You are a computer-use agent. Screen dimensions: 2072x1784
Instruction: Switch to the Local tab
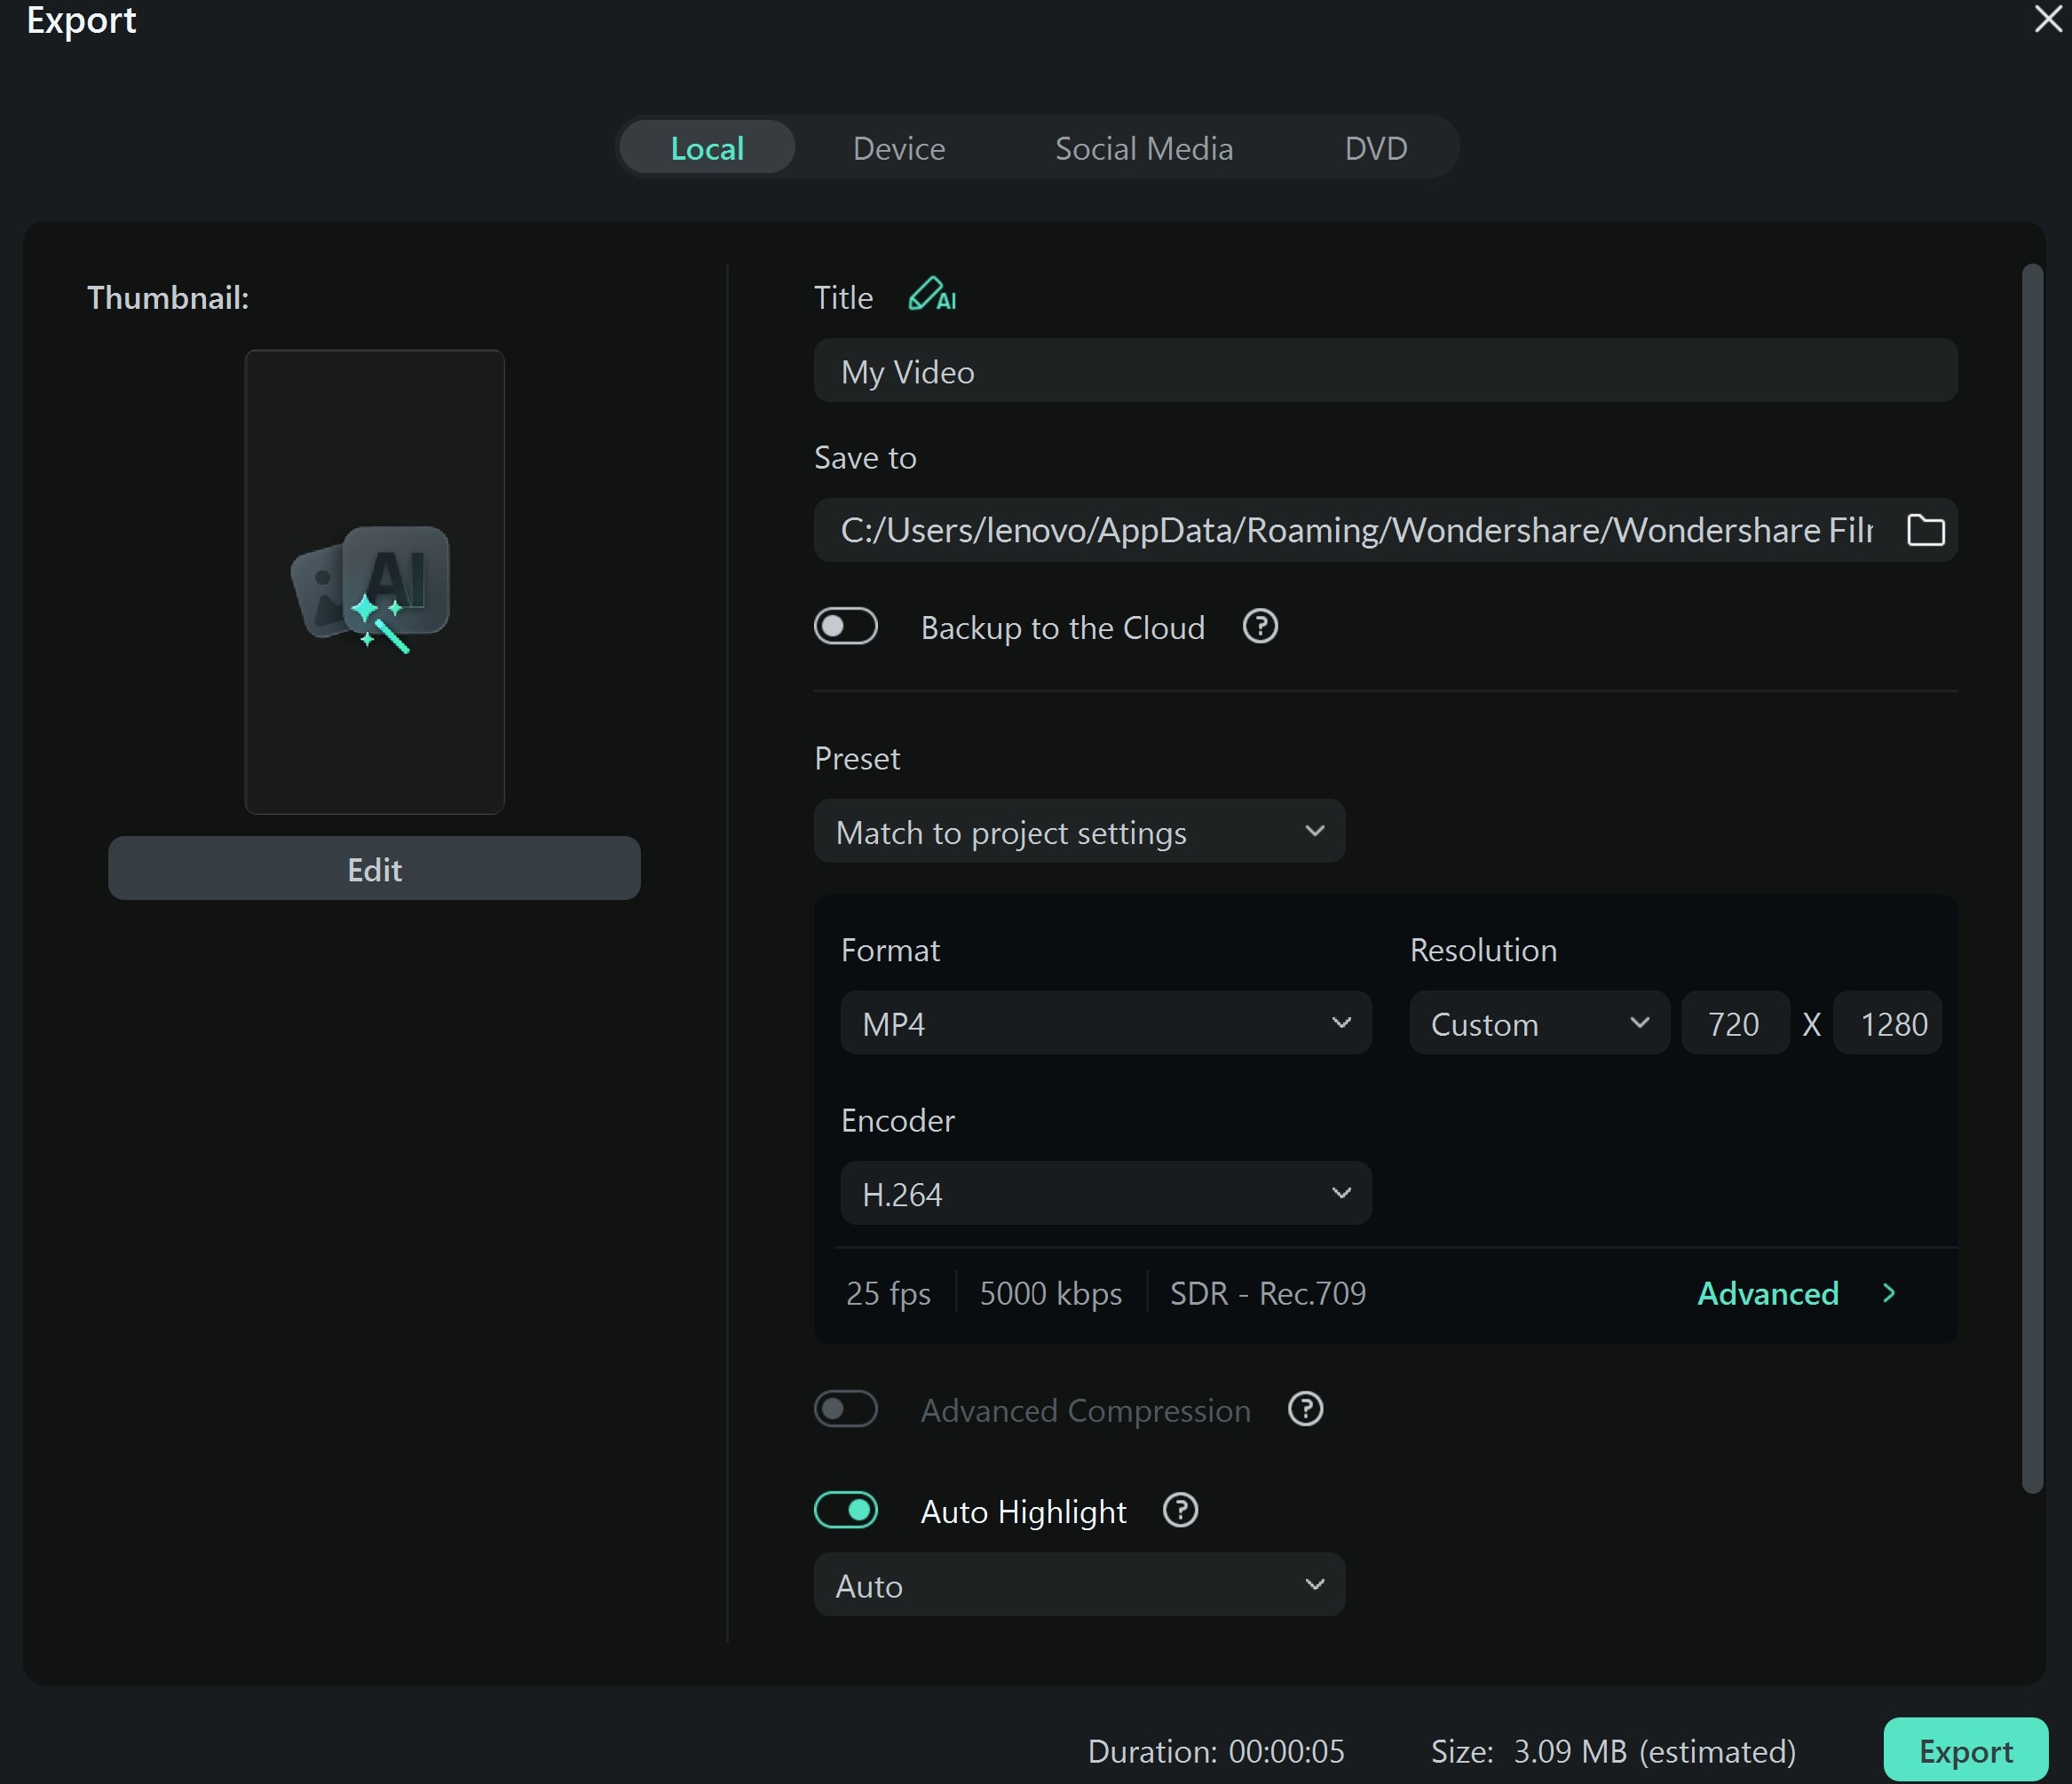point(707,148)
